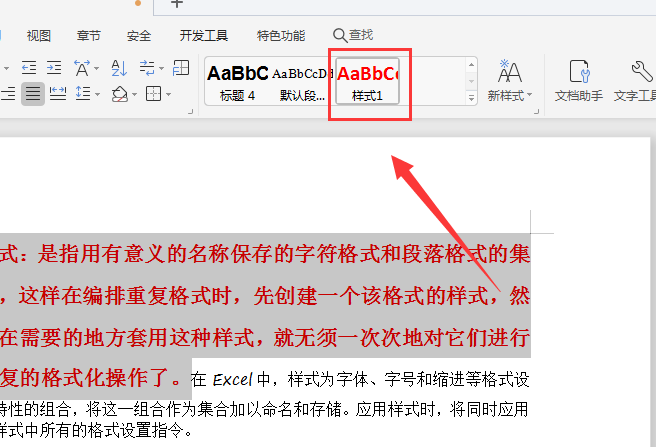Click the A-Z sort icon
This screenshot has width=656, height=447.
click(x=119, y=68)
